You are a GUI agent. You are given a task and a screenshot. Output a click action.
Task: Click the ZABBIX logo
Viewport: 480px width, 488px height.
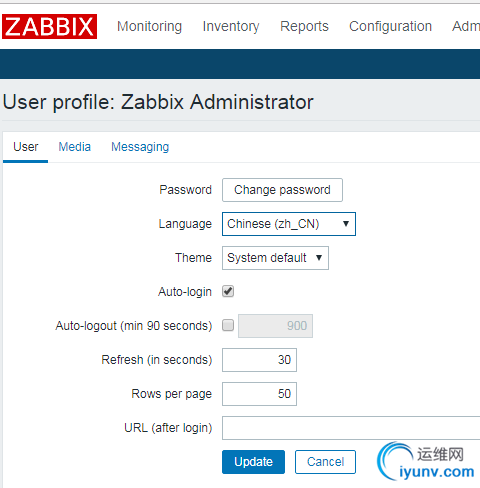(x=49, y=26)
